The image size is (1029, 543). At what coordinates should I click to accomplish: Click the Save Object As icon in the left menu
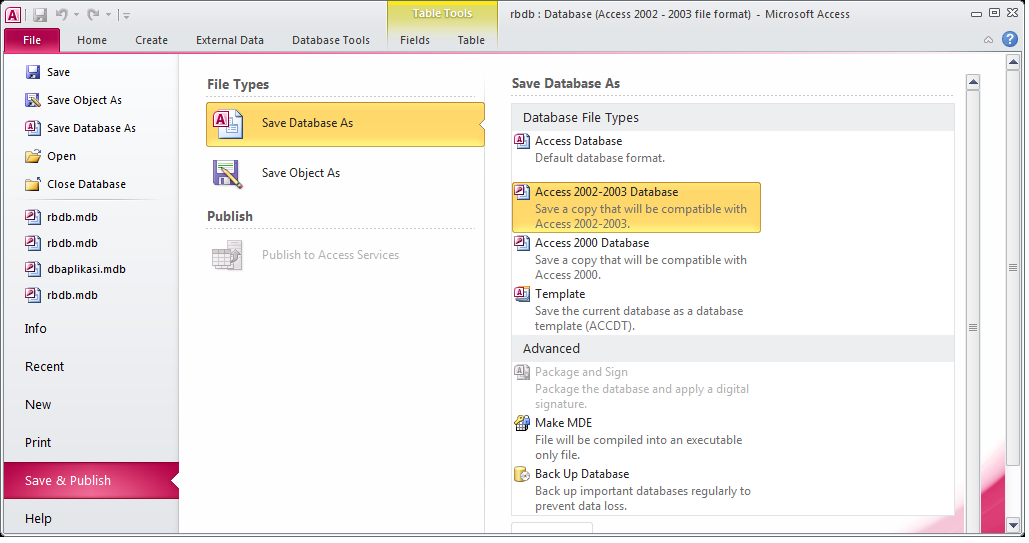point(33,100)
